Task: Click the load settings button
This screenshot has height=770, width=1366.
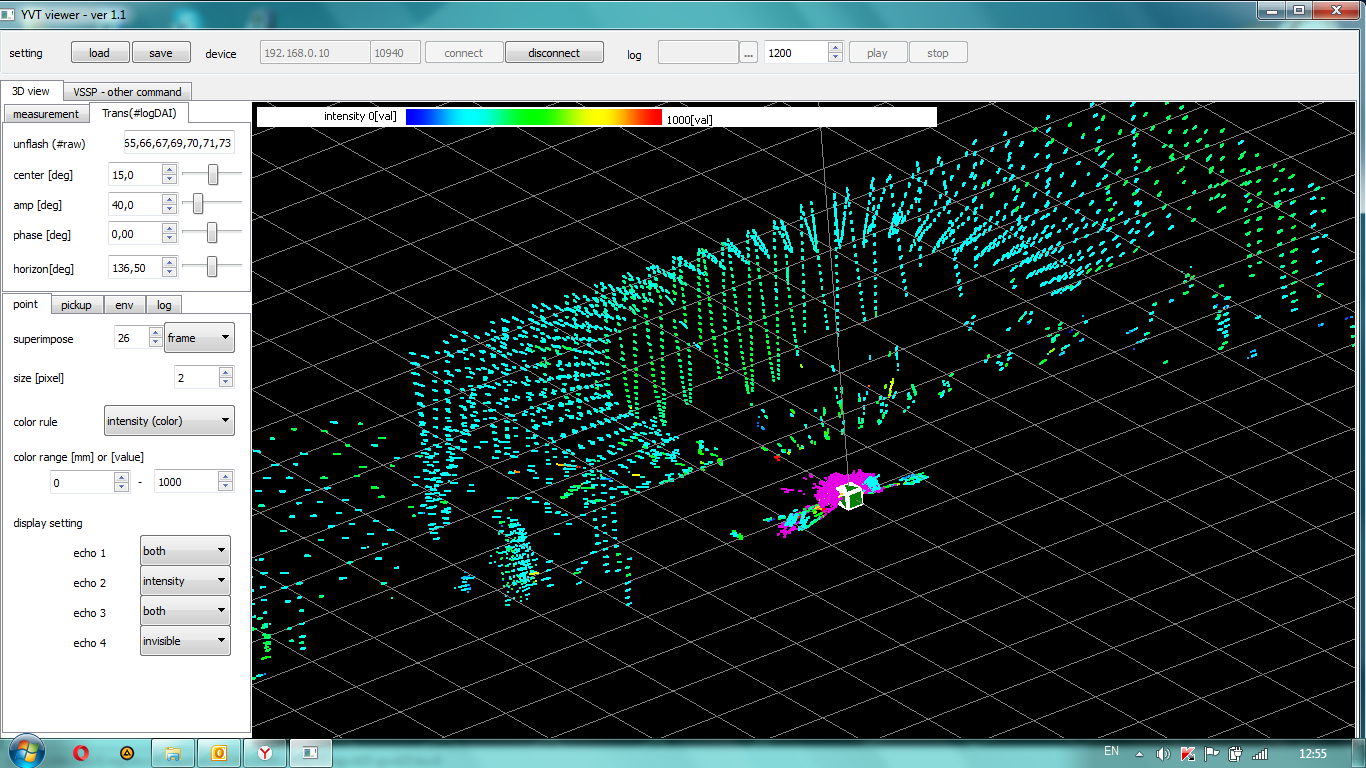Action: point(99,53)
